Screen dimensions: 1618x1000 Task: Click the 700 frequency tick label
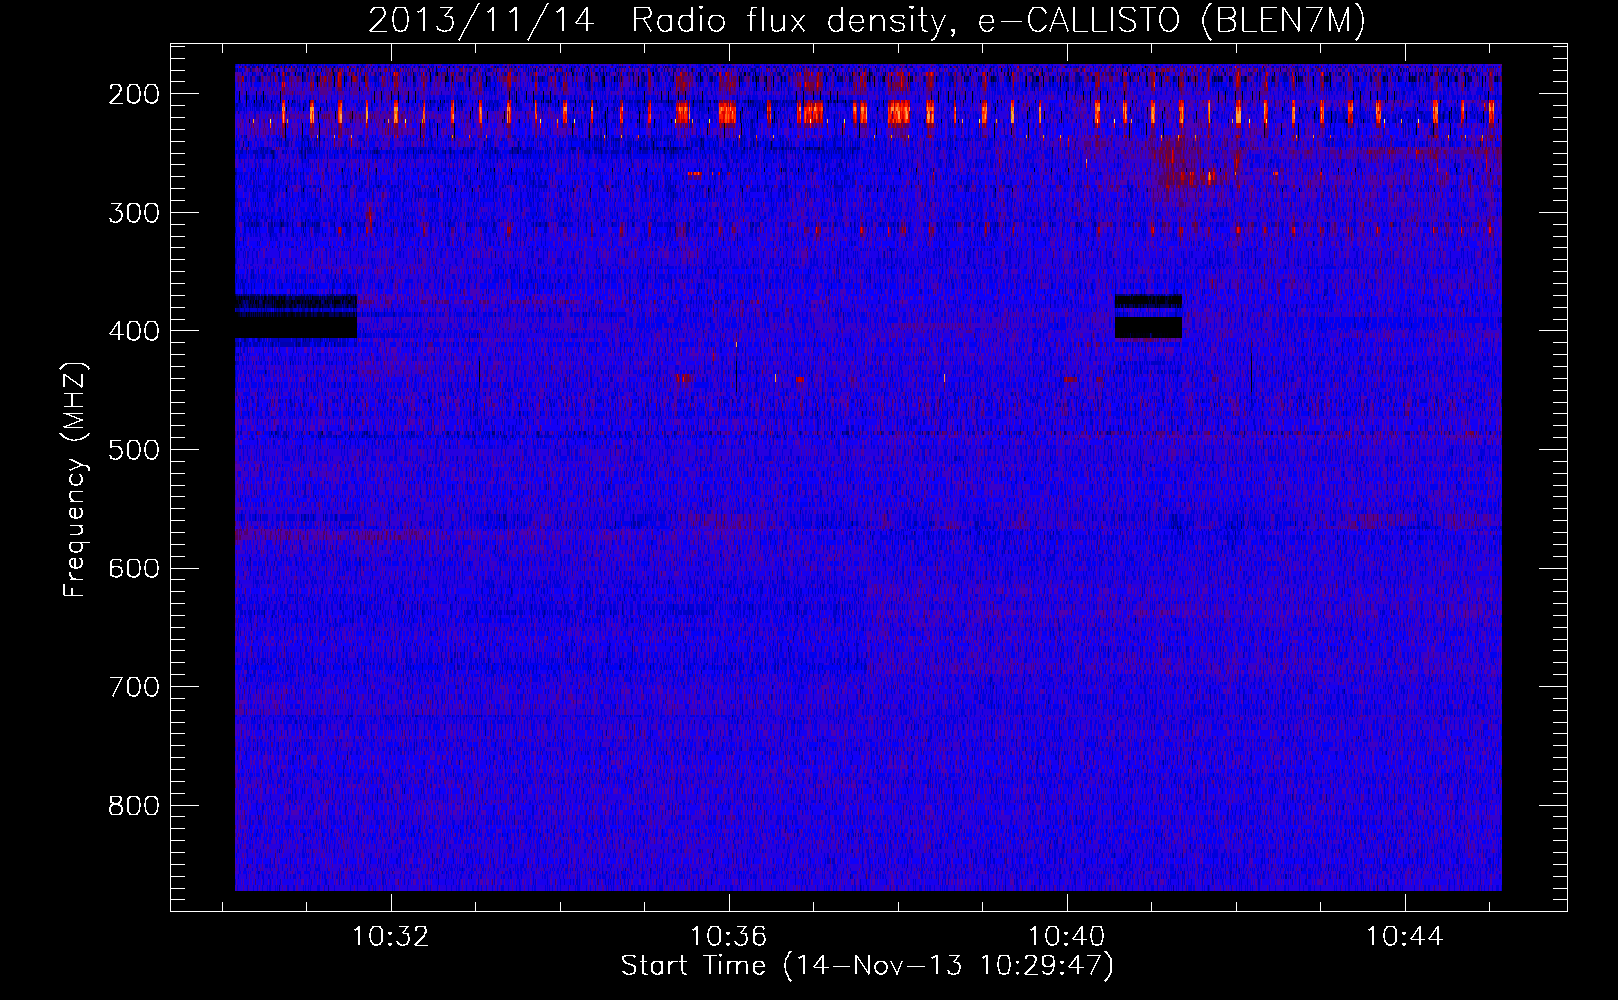click(133, 687)
